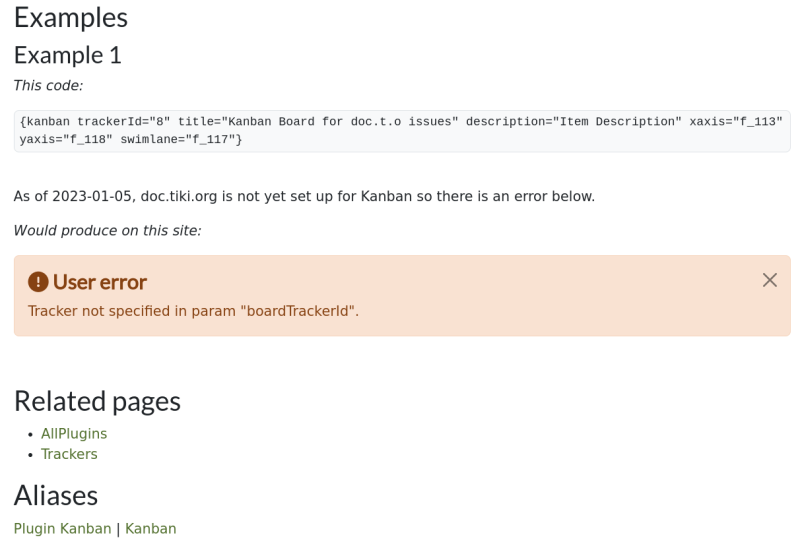Dismiss the User error alert
Image resolution: width=800 pixels, height=550 pixels.
(x=769, y=280)
